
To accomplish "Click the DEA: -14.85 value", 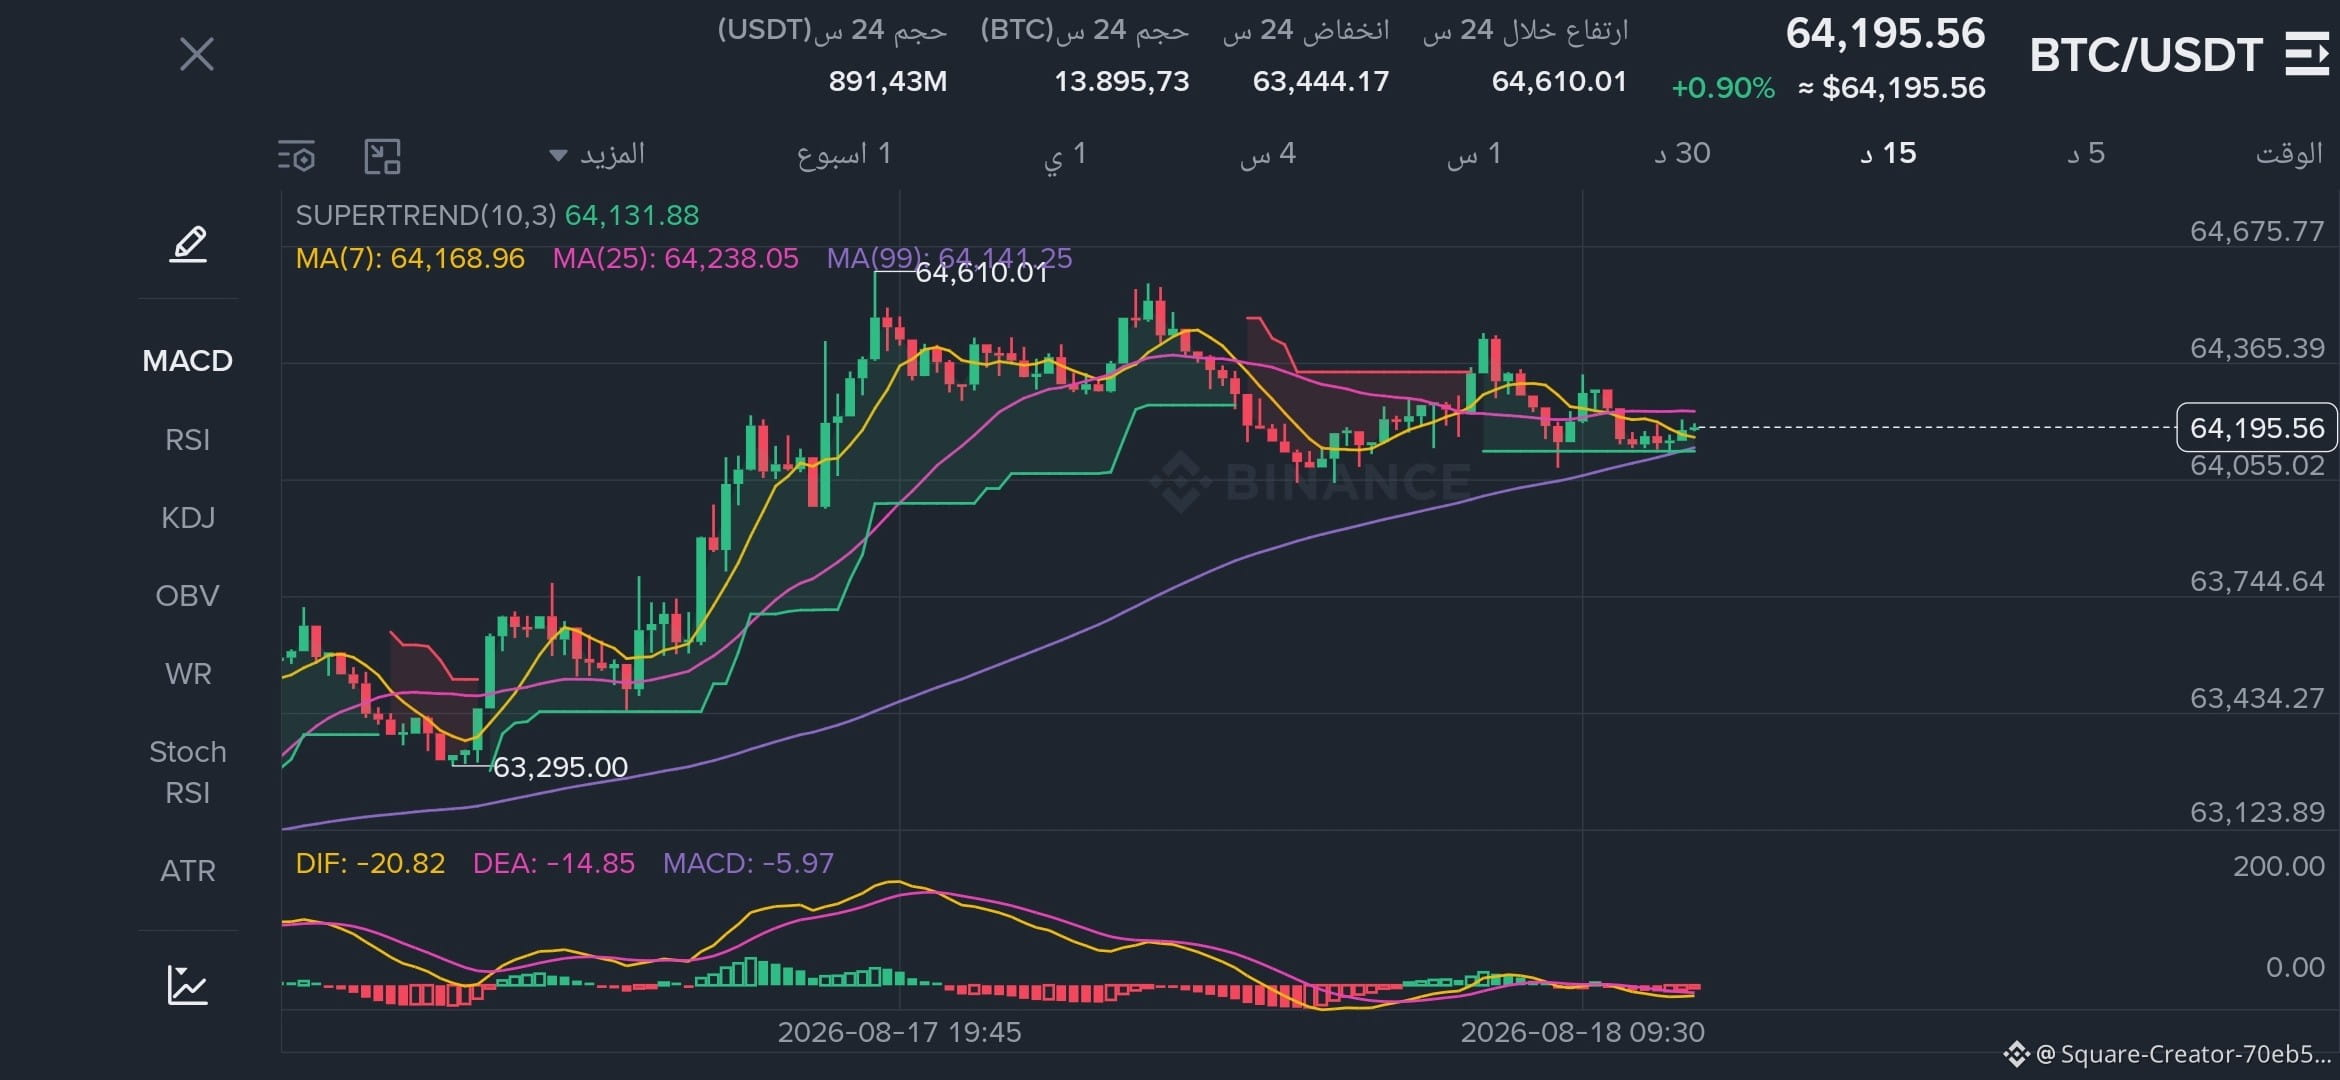I will [553, 863].
